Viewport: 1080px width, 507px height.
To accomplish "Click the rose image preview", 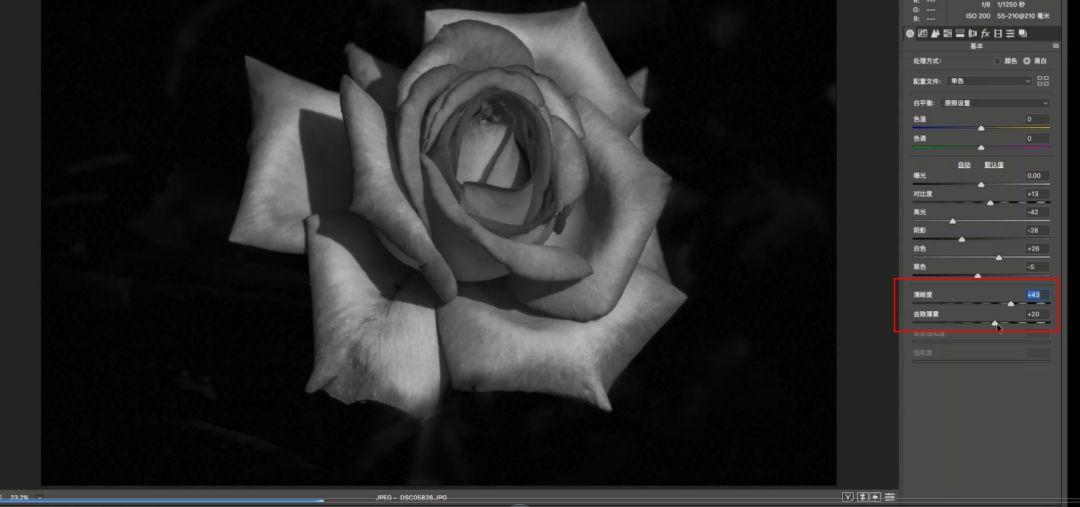I will coord(439,242).
